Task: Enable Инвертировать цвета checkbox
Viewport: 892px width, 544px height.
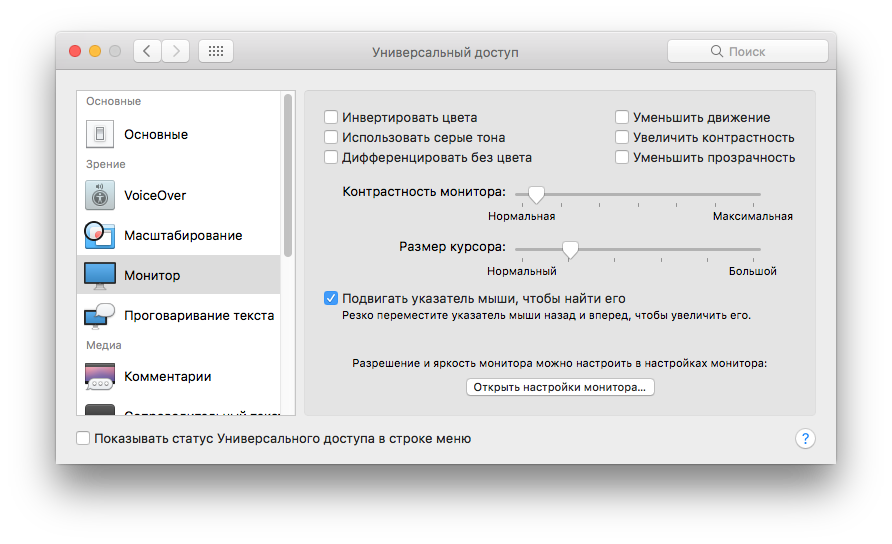Action: pyautogui.click(x=331, y=118)
